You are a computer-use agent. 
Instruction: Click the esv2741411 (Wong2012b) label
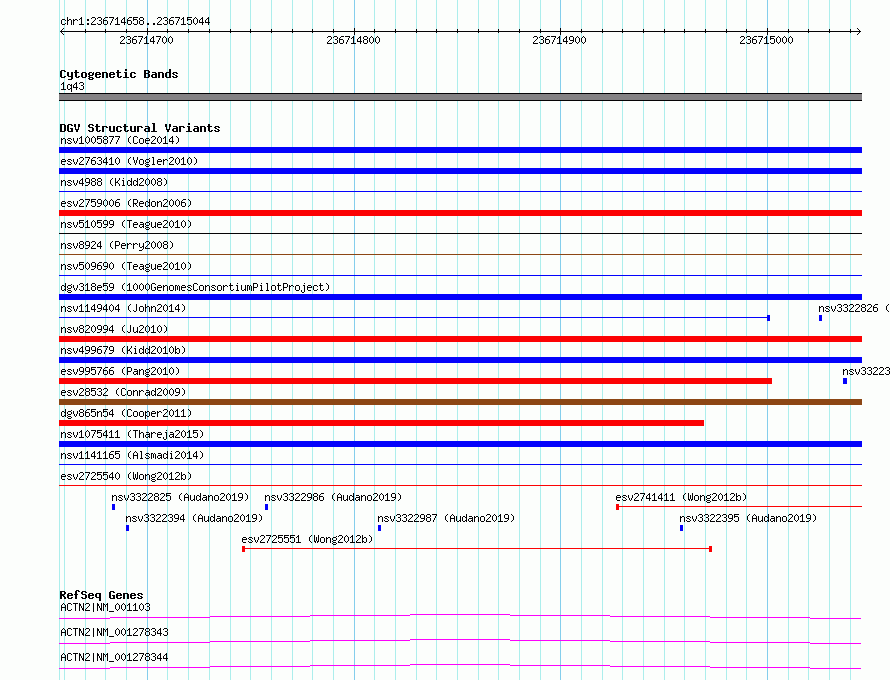681,497
